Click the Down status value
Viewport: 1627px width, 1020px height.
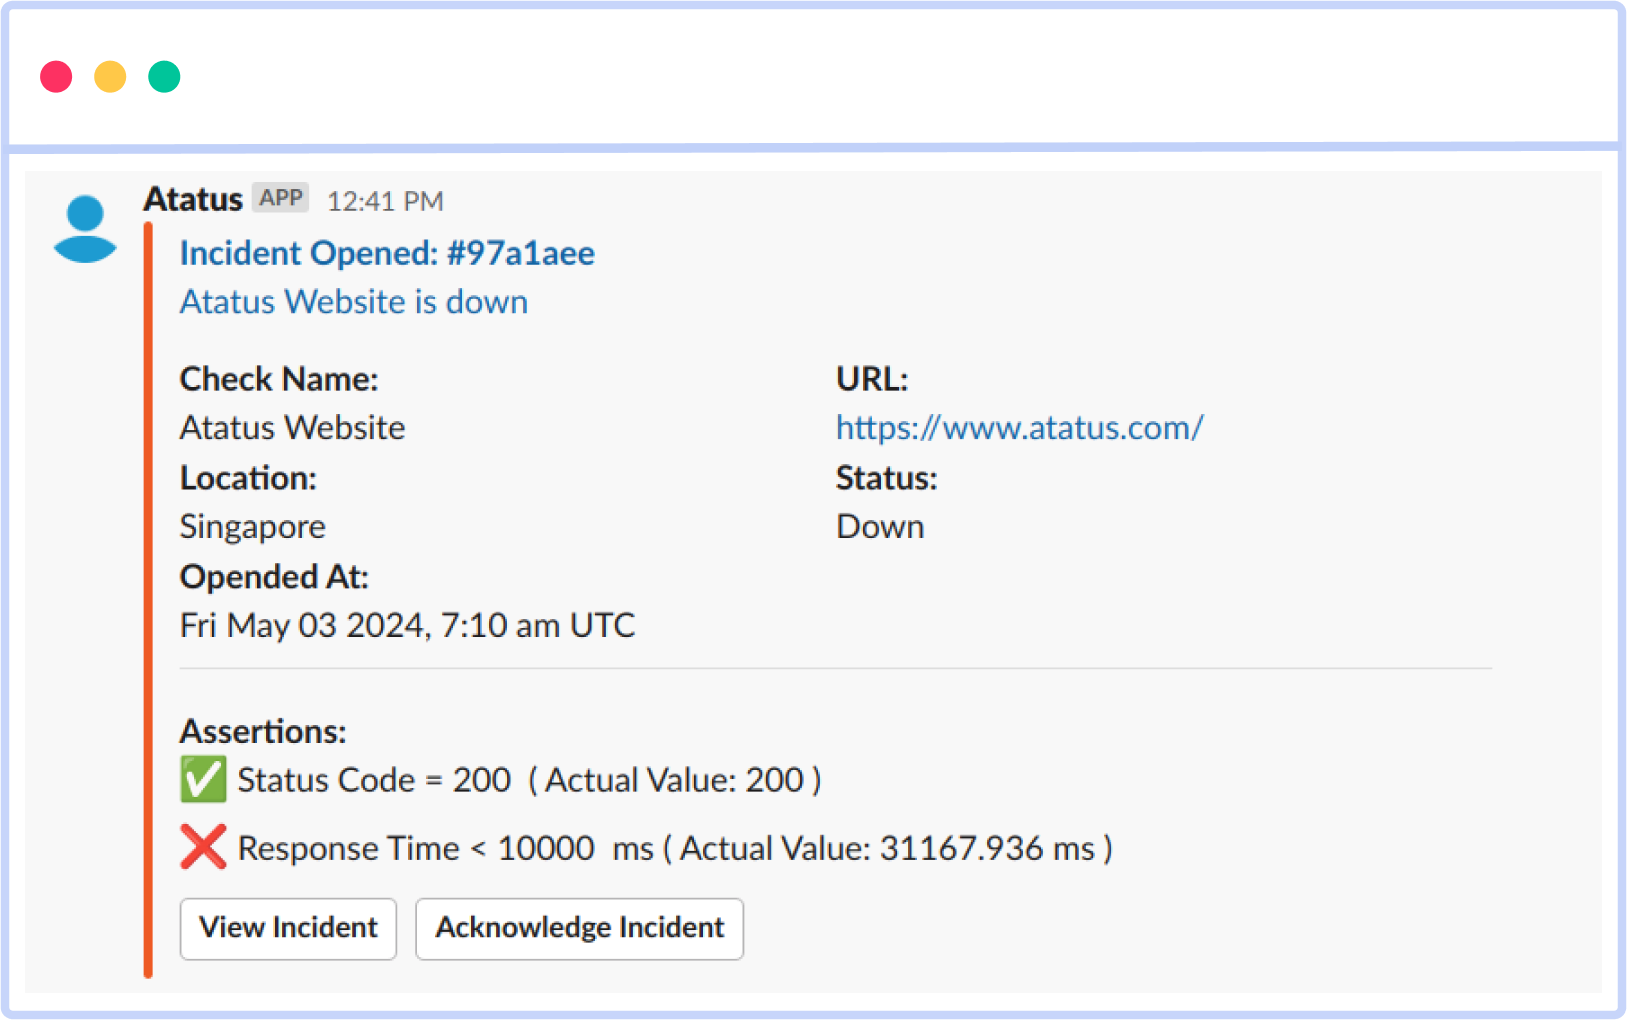(880, 527)
